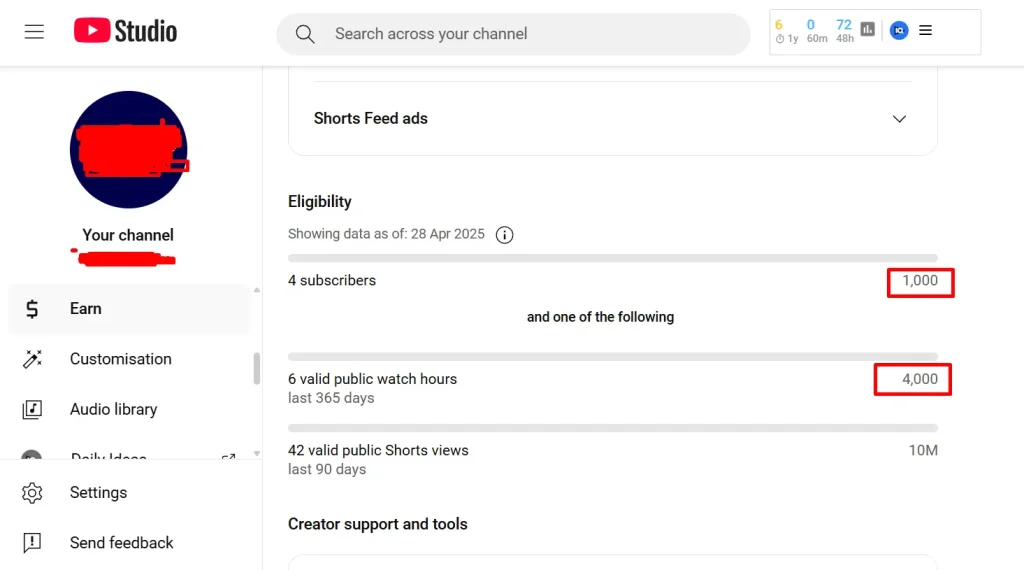Click the YouTube Studio logo
The height and width of the screenshot is (570, 1024).
coord(125,31)
